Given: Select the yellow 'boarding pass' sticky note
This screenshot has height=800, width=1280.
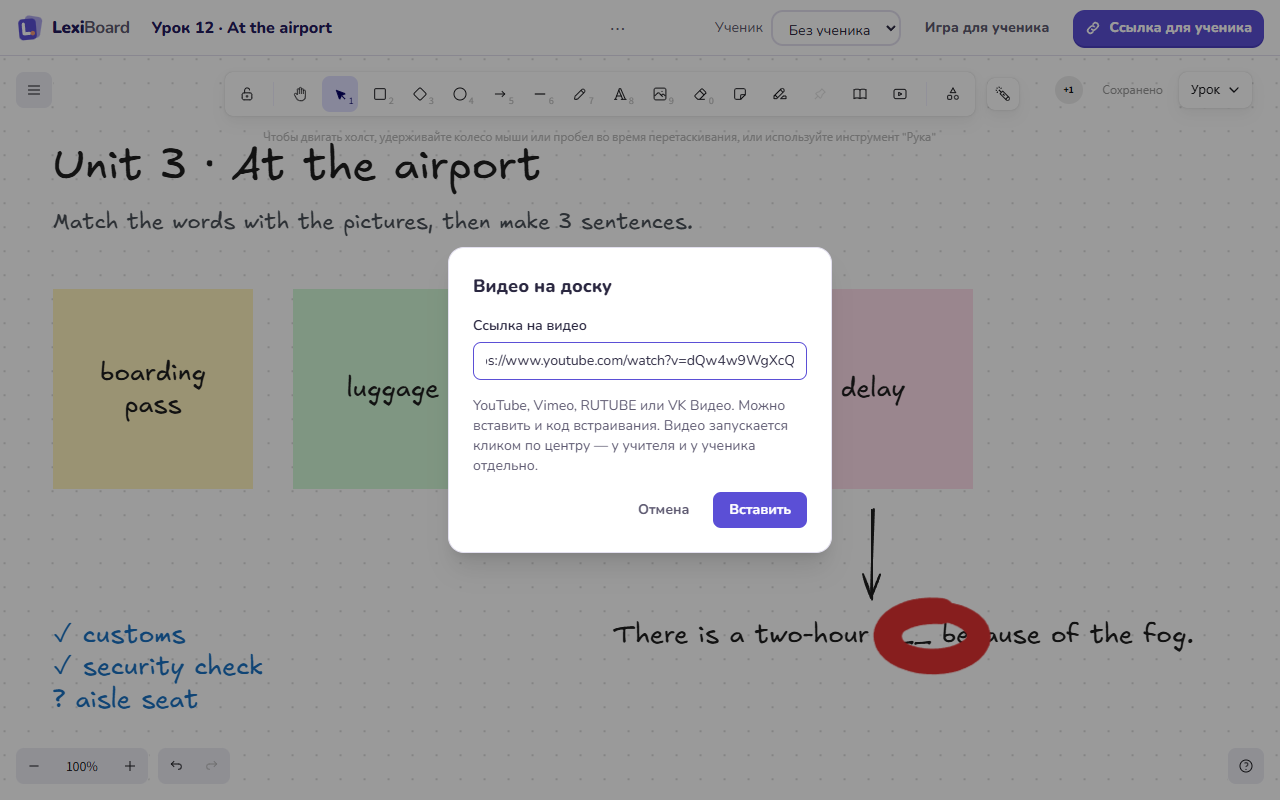Looking at the screenshot, I should click(x=153, y=389).
